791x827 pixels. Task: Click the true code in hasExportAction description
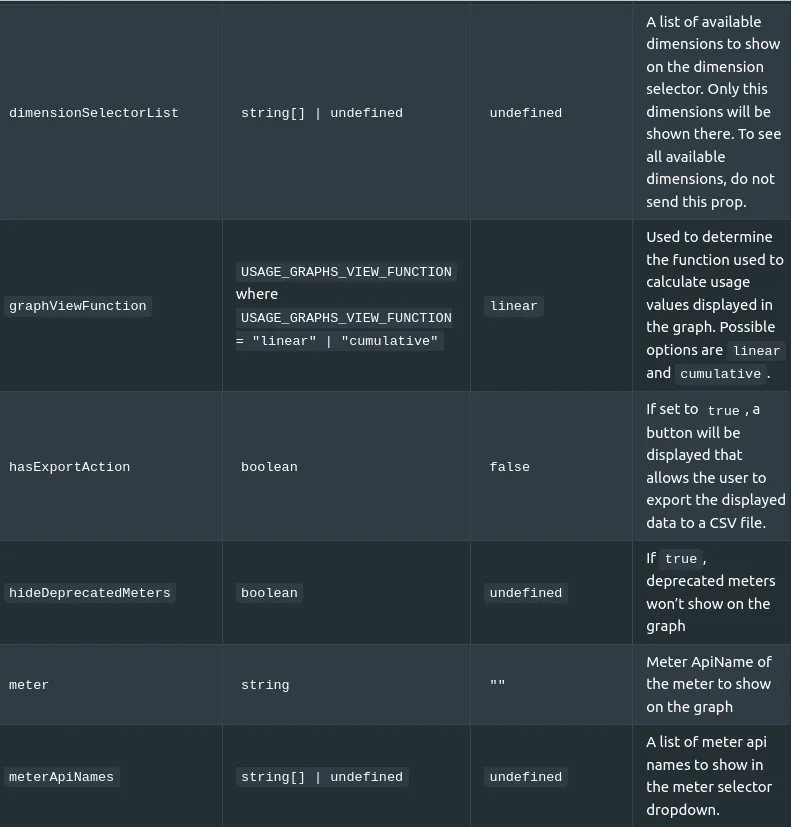tap(723, 411)
